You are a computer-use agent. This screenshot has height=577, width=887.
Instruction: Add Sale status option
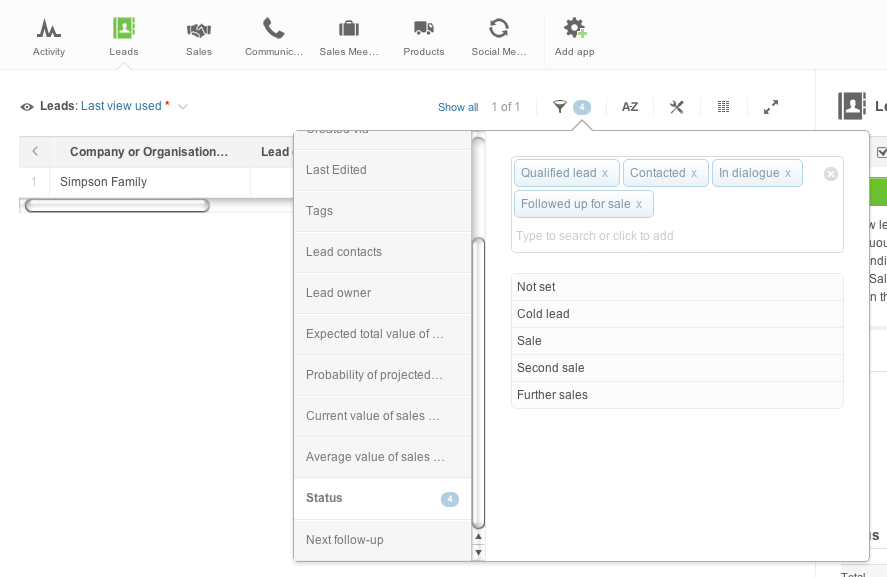point(677,341)
